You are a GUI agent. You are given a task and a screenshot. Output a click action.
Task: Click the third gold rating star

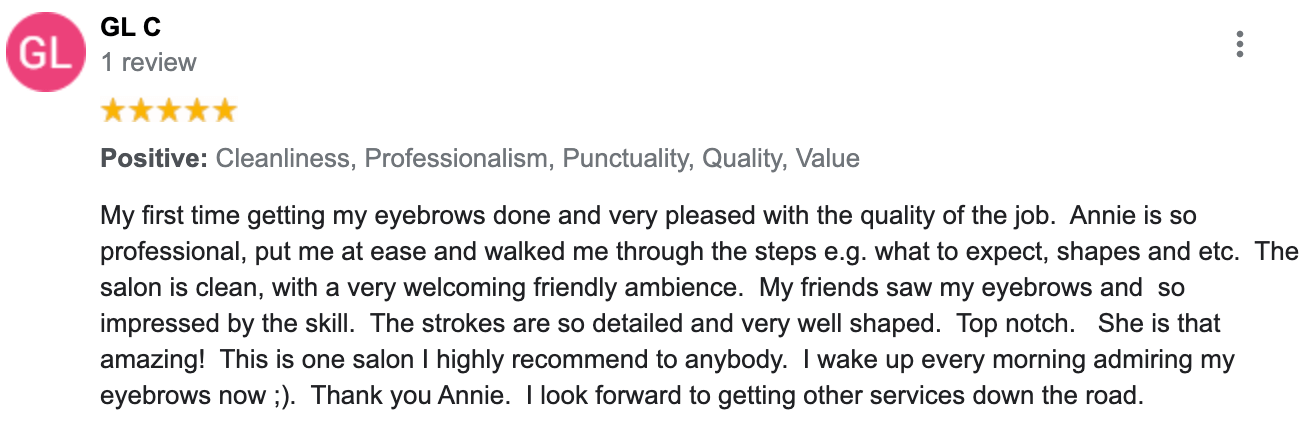169,110
